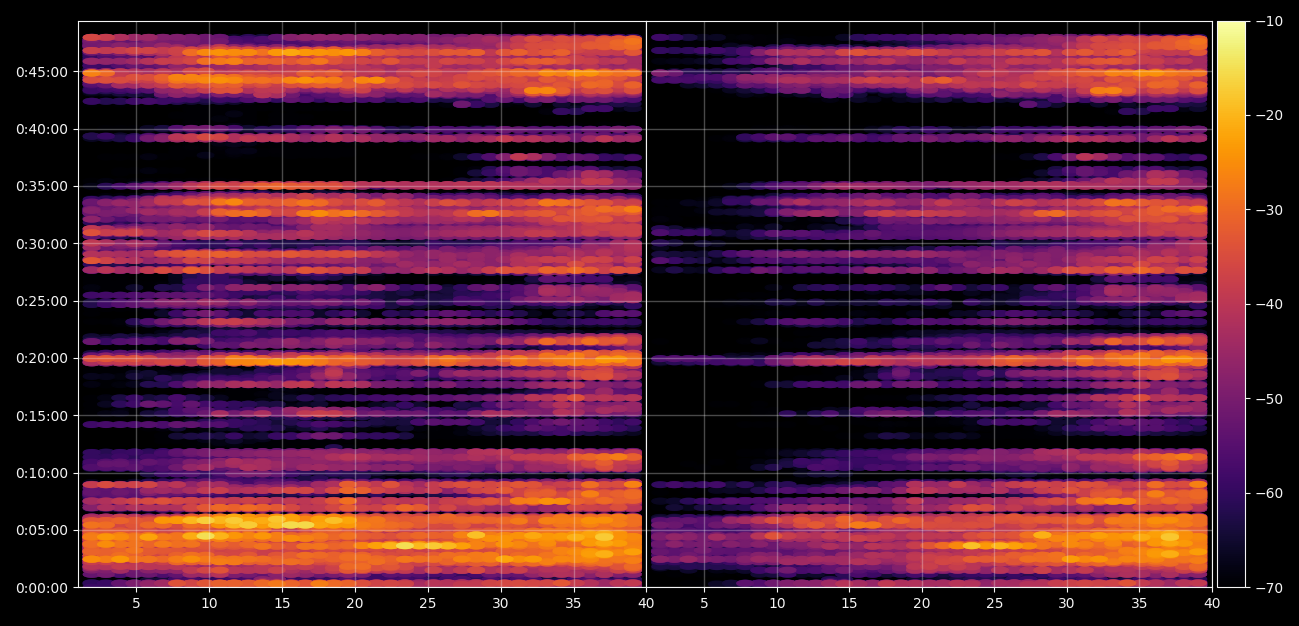Click the 0:05:00 time axis label
This screenshot has height=626, width=1299.
pyautogui.click(x=41, y=530)
